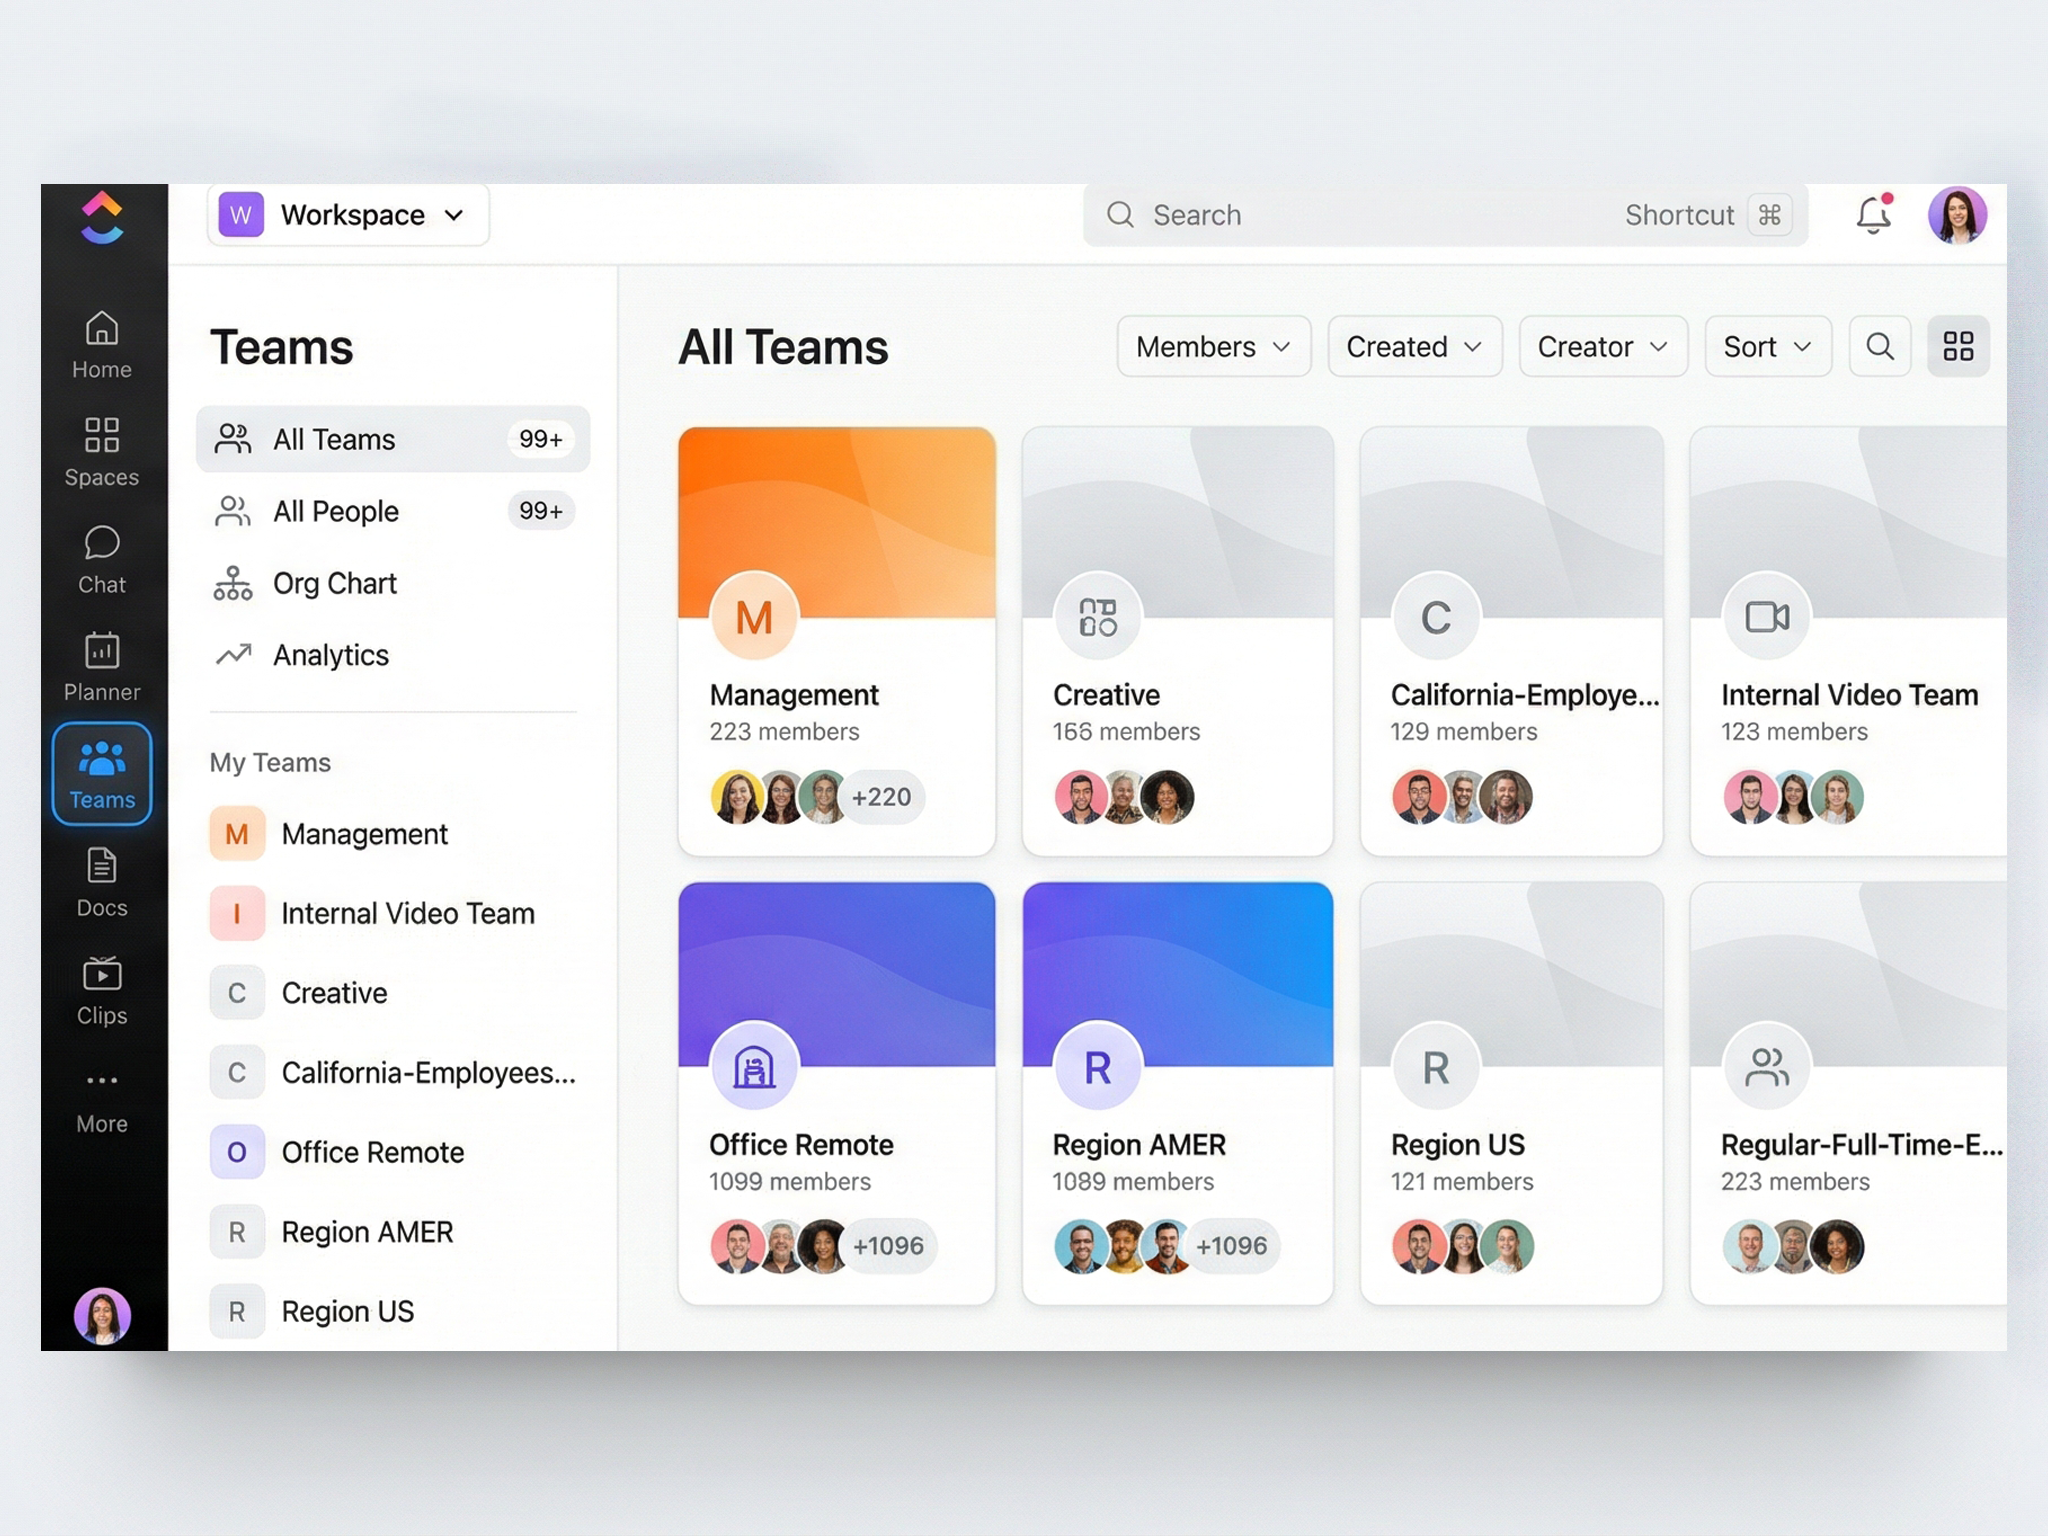Open the Members filter dropdown

click(x=1213, y=347)
